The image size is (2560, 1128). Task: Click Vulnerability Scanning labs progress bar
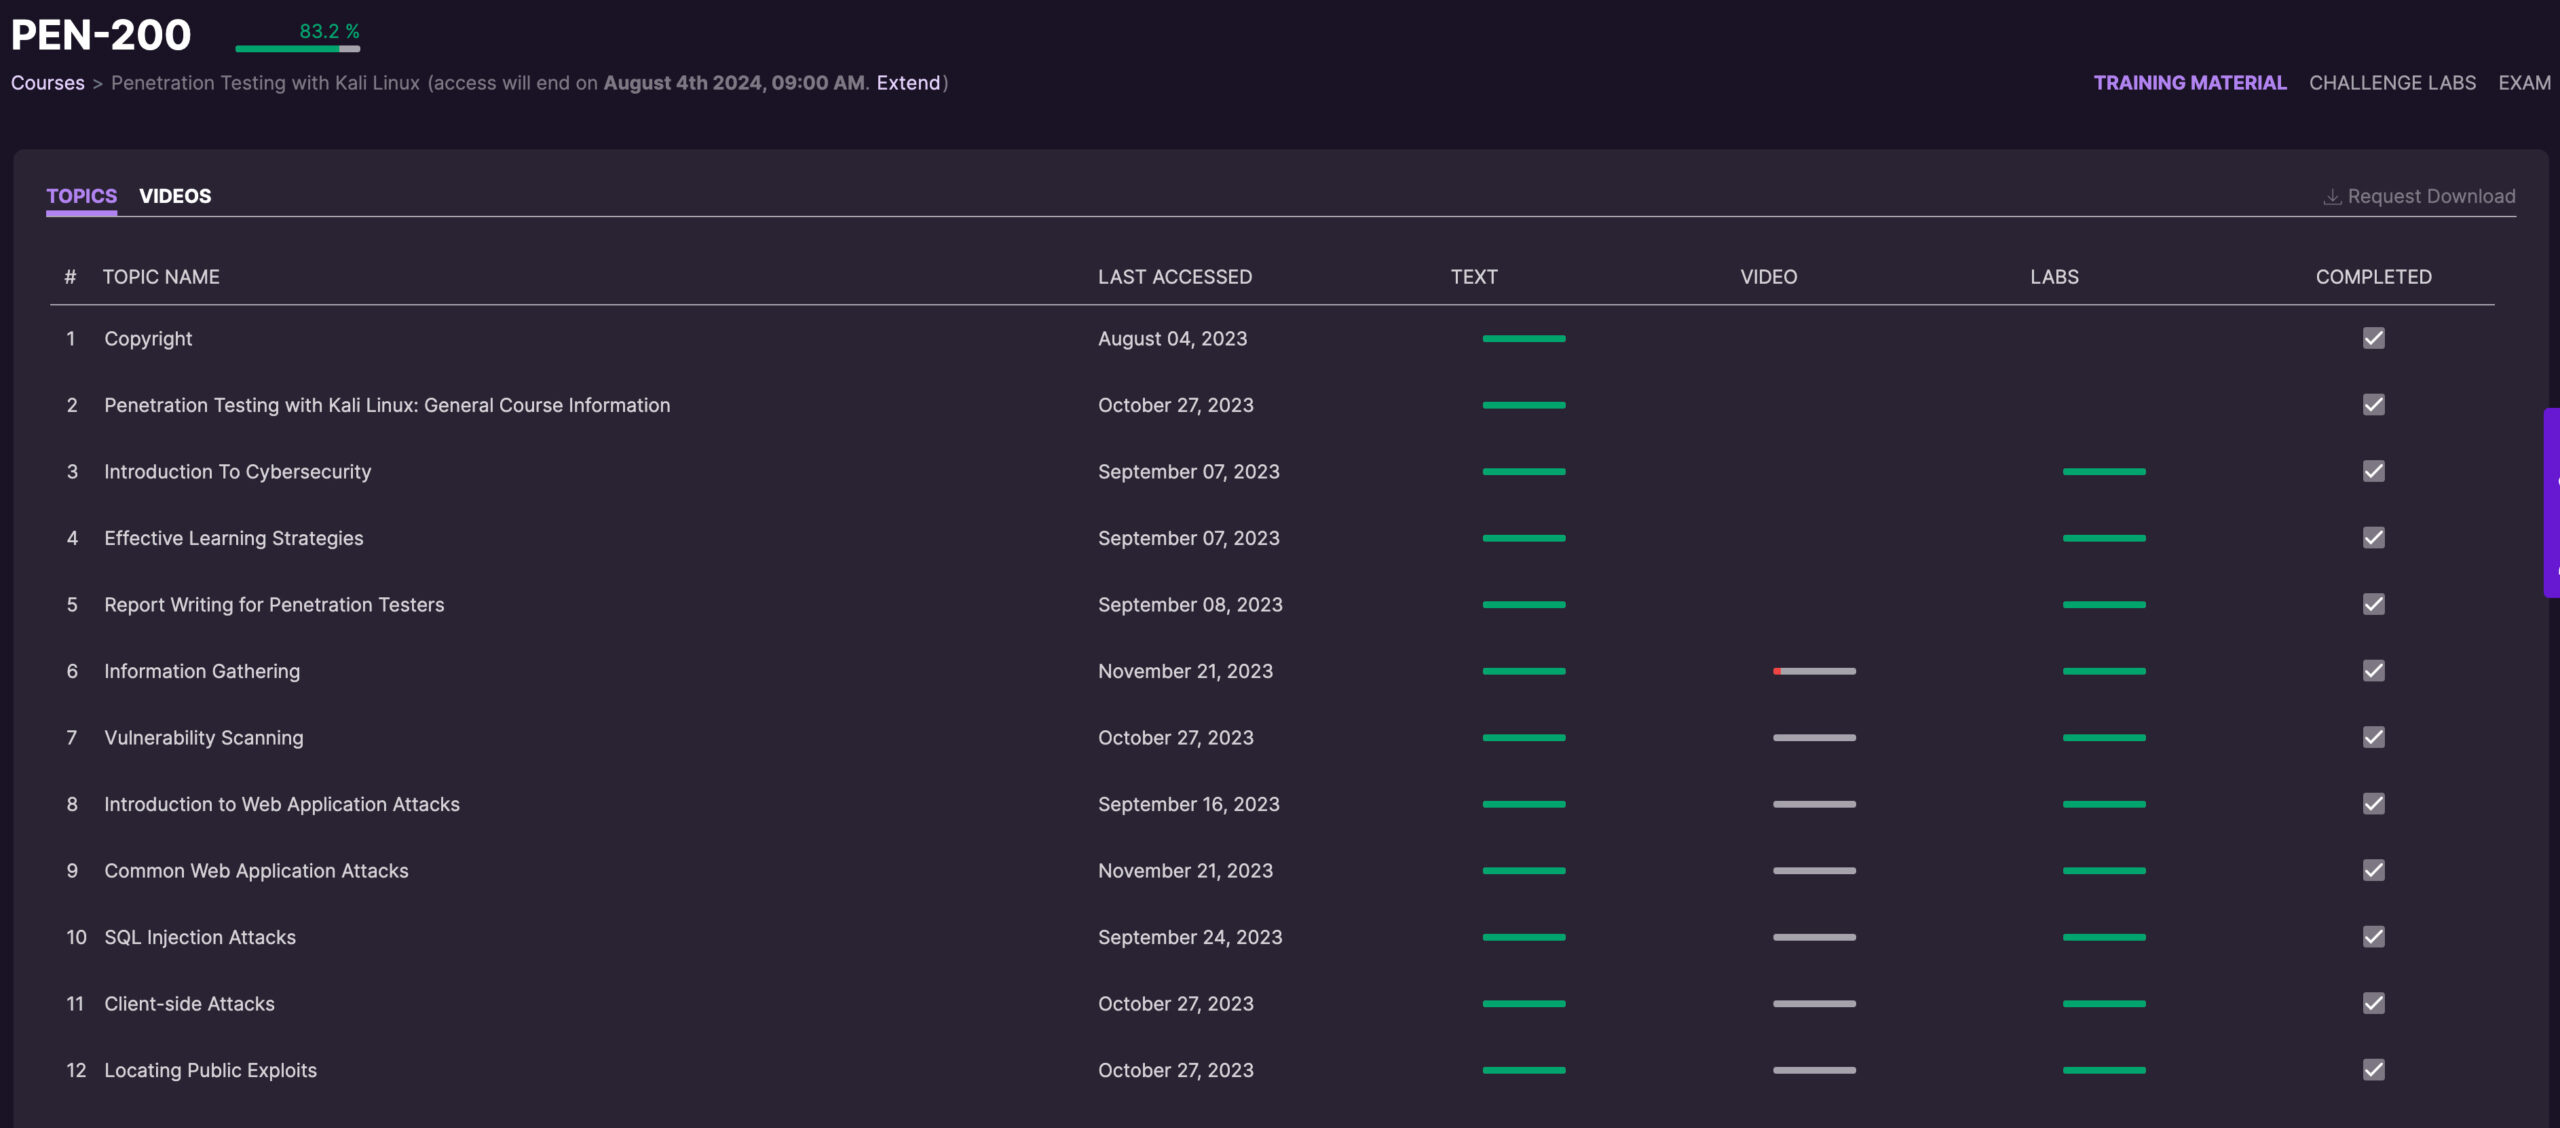2104,737
